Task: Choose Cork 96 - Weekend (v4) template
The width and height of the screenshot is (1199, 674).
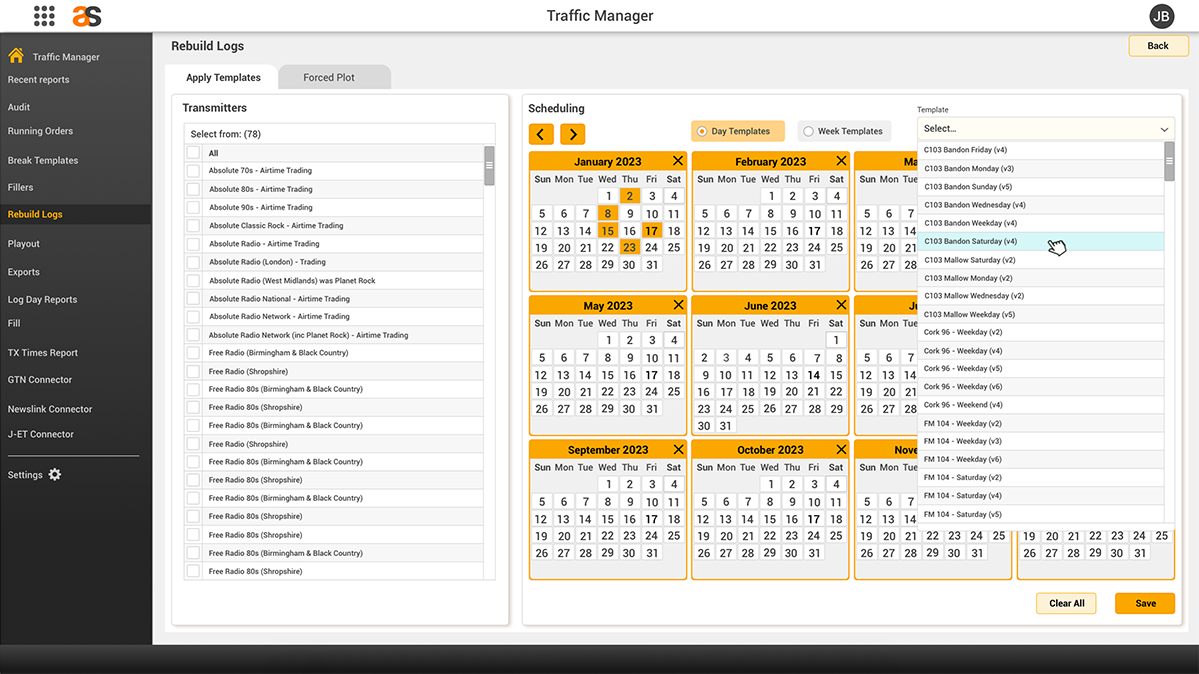Action: [1040, 405]
